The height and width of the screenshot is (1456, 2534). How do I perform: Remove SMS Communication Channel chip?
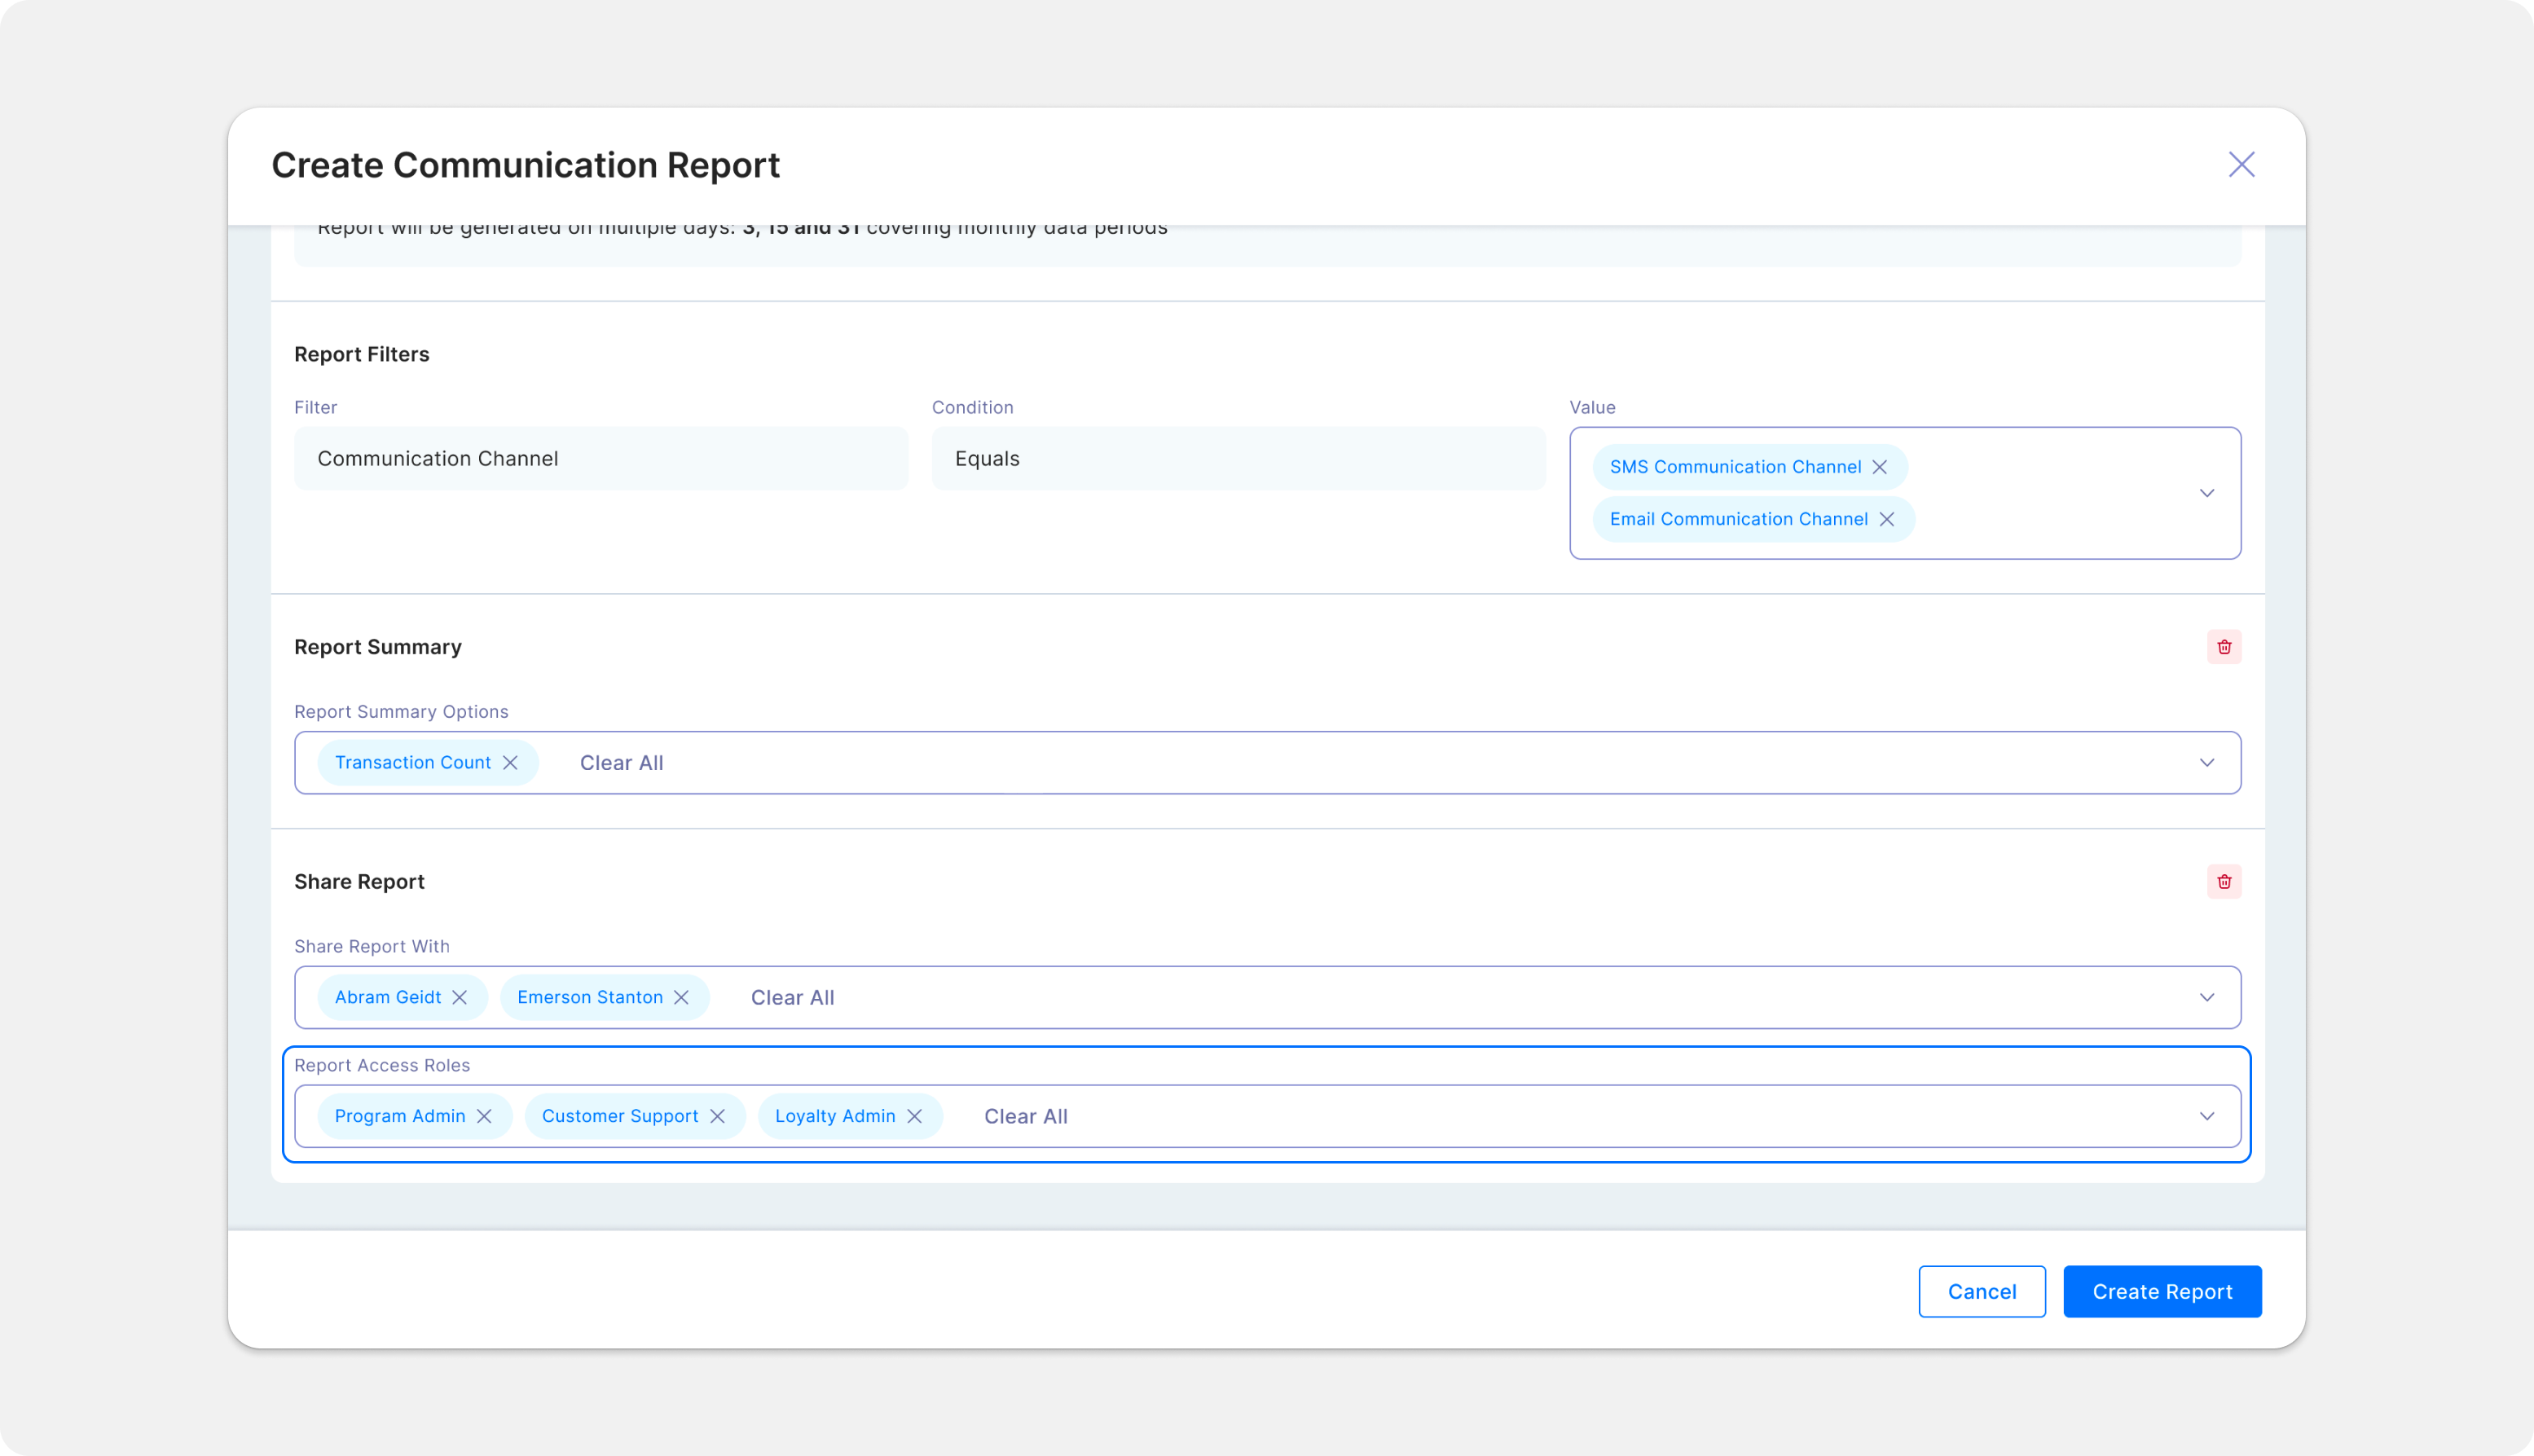pyautogui.click(x=1879, y=467)
